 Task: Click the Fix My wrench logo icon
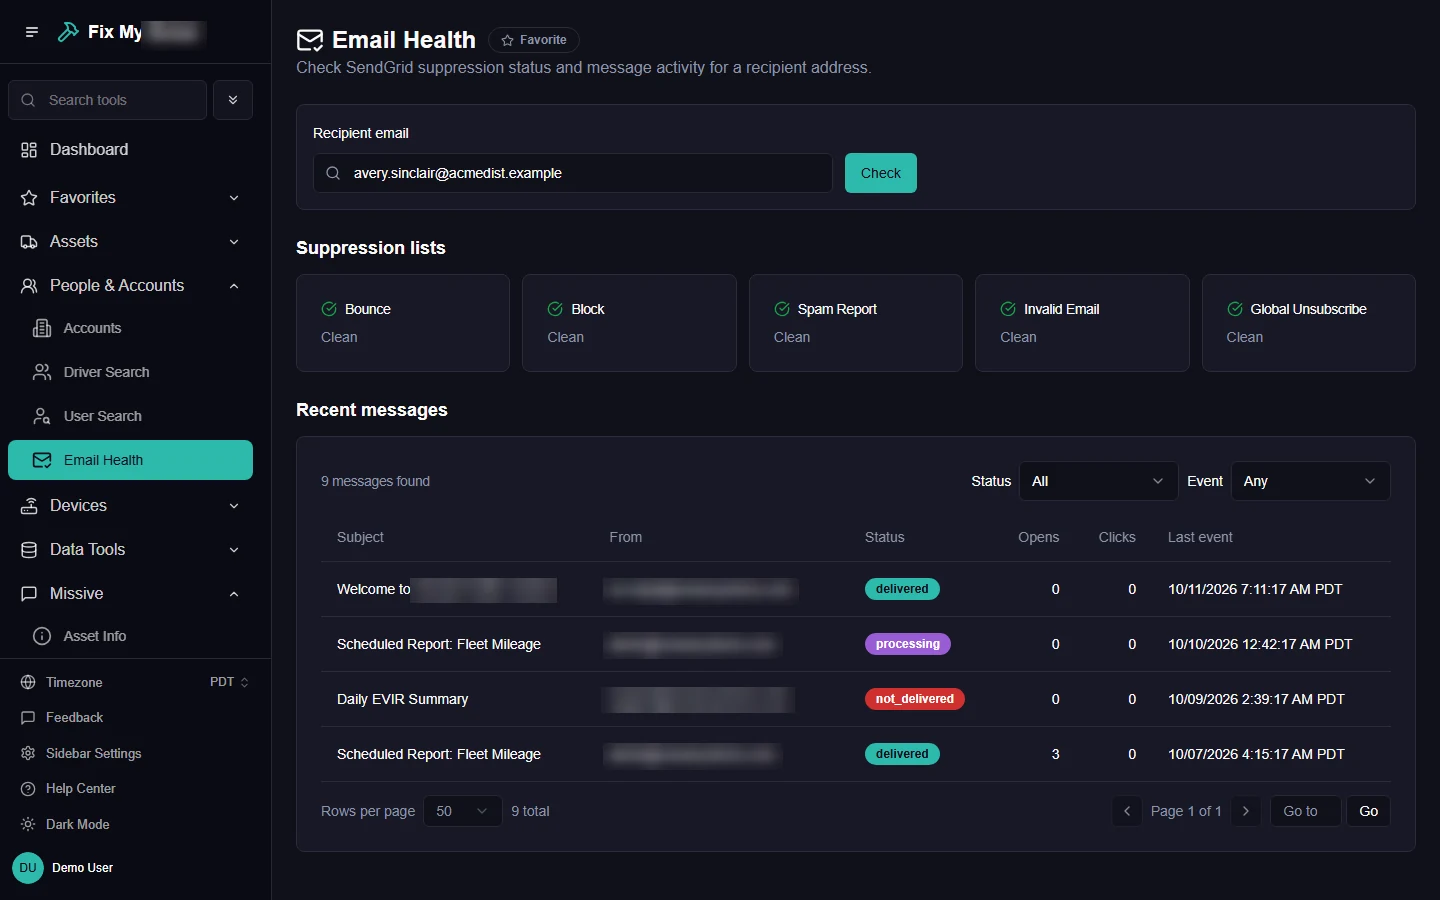tap(68, 32)
